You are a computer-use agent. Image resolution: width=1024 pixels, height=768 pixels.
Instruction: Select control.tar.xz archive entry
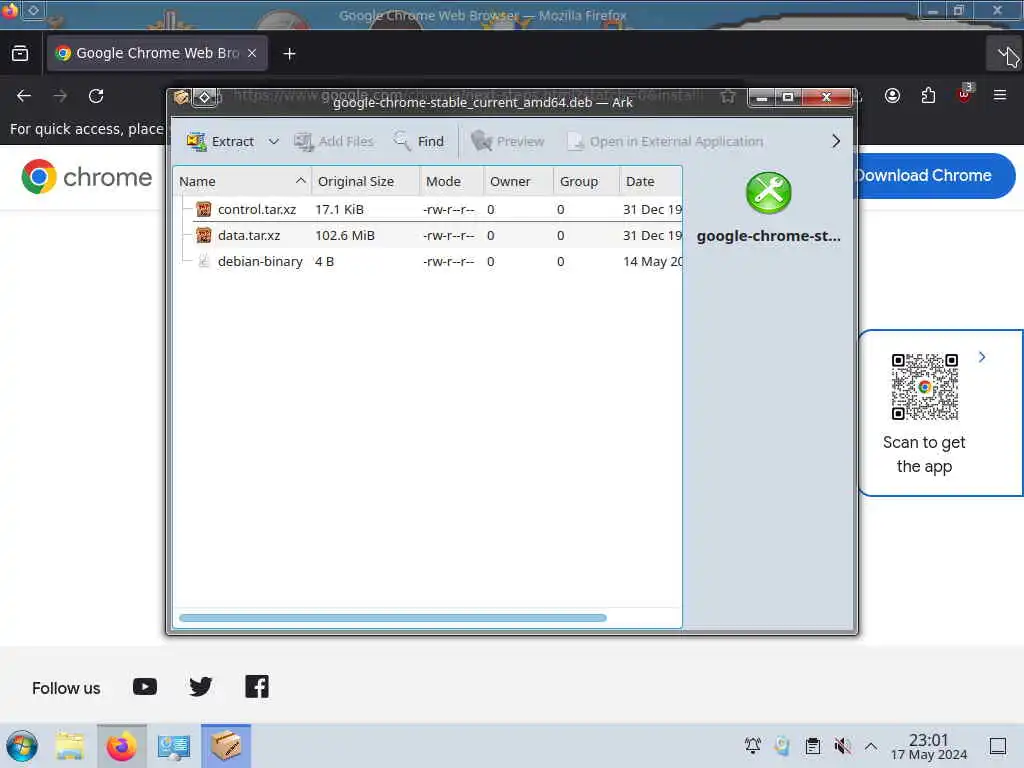pyautogui.click(x=257, y=209)
